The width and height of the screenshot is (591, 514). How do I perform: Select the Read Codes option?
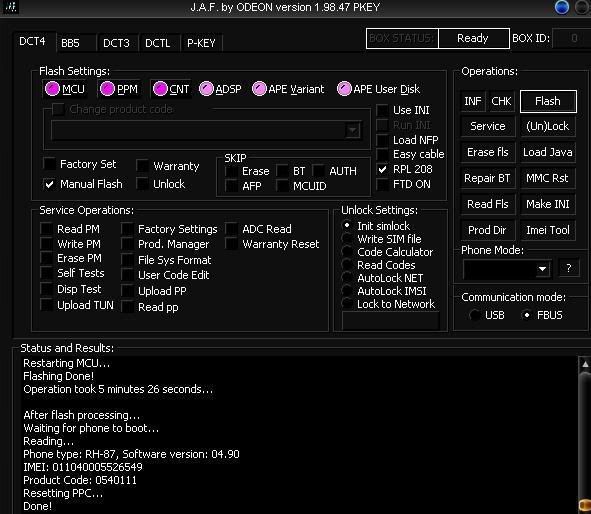click(347, 265)
